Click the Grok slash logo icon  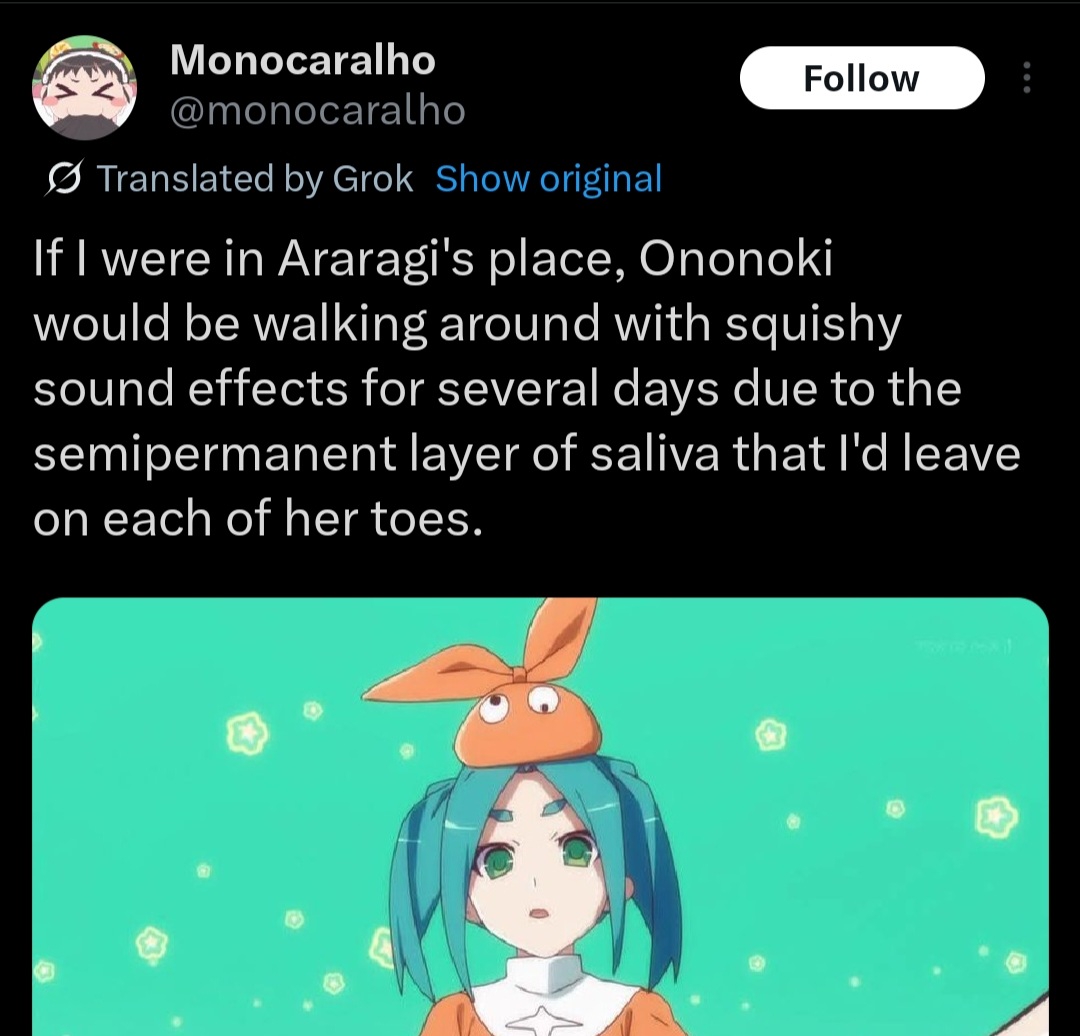point(64,179)
